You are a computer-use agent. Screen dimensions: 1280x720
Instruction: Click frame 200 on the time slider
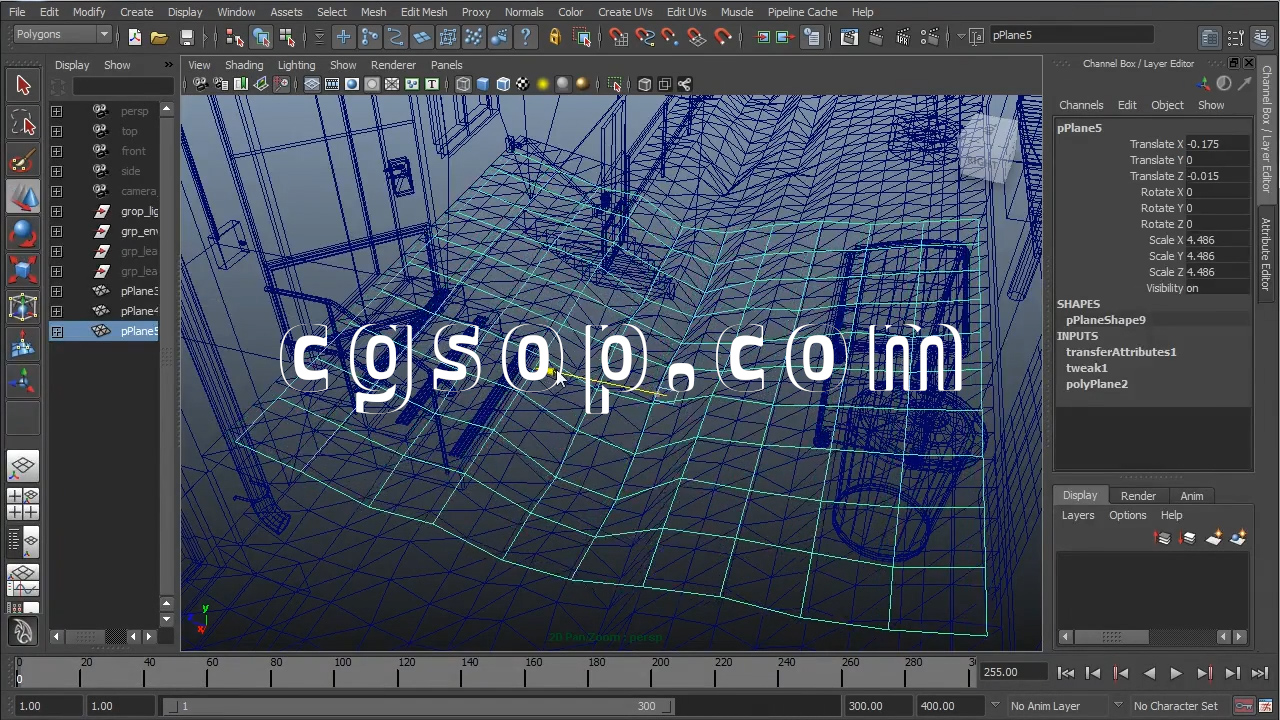point(660,671)
